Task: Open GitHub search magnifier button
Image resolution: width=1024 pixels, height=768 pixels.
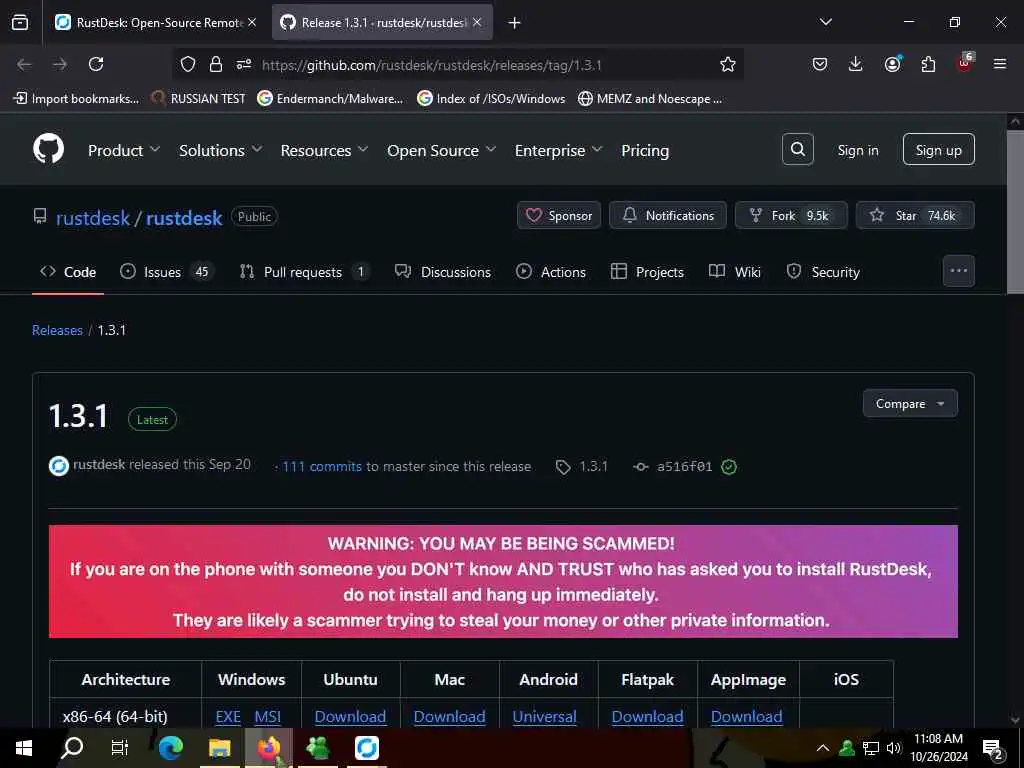Action: [797, 150]
